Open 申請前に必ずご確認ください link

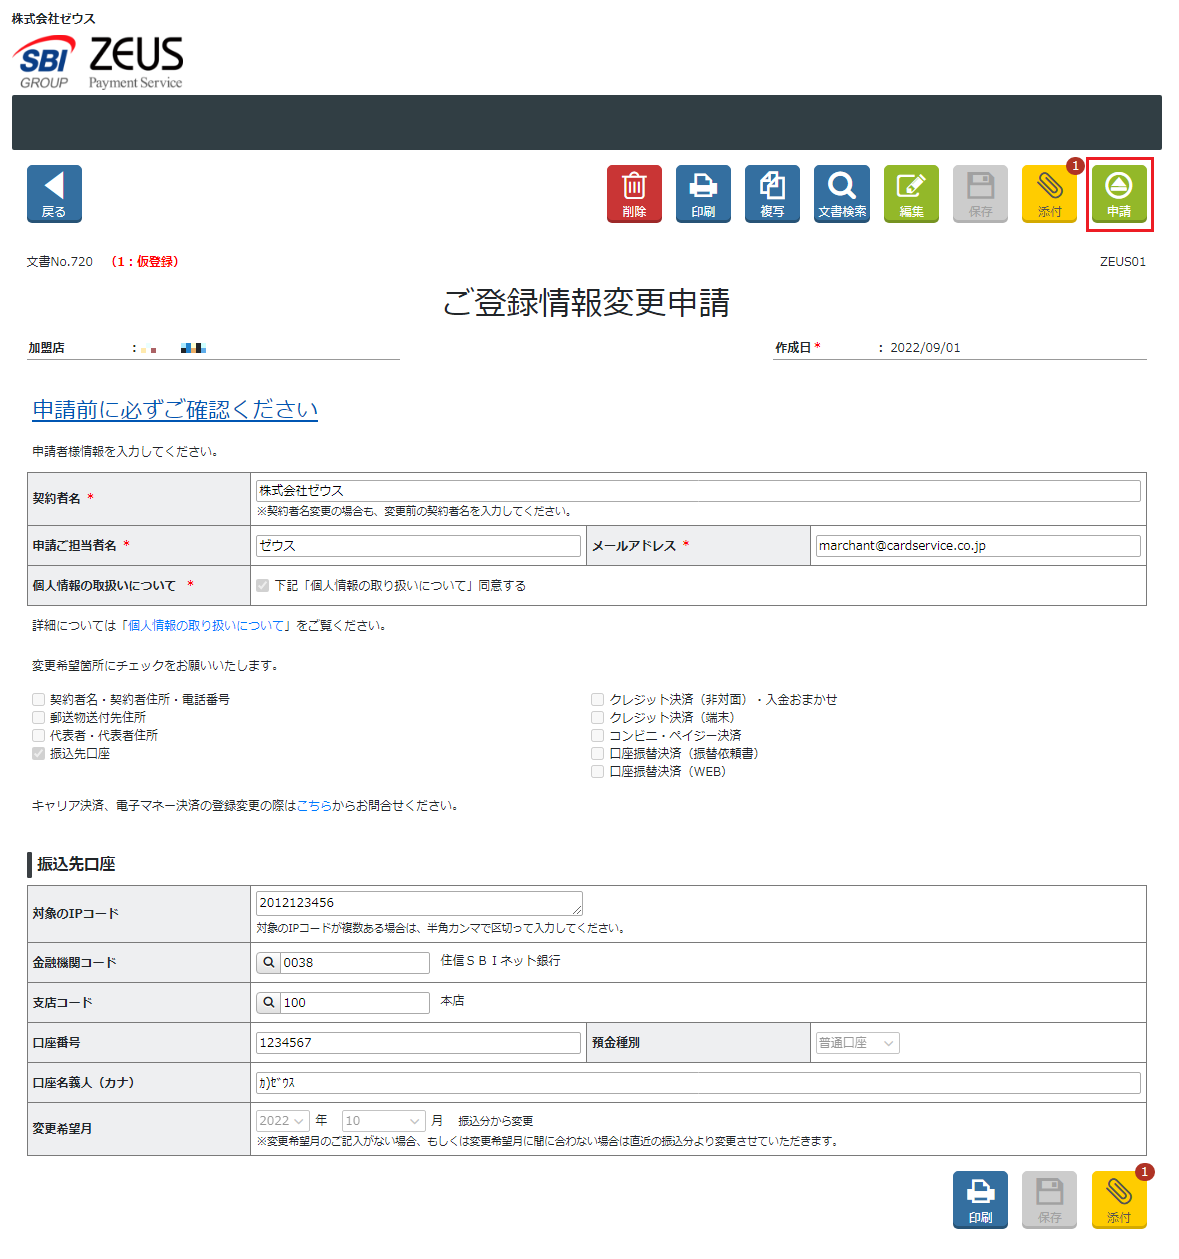[175, 409]
